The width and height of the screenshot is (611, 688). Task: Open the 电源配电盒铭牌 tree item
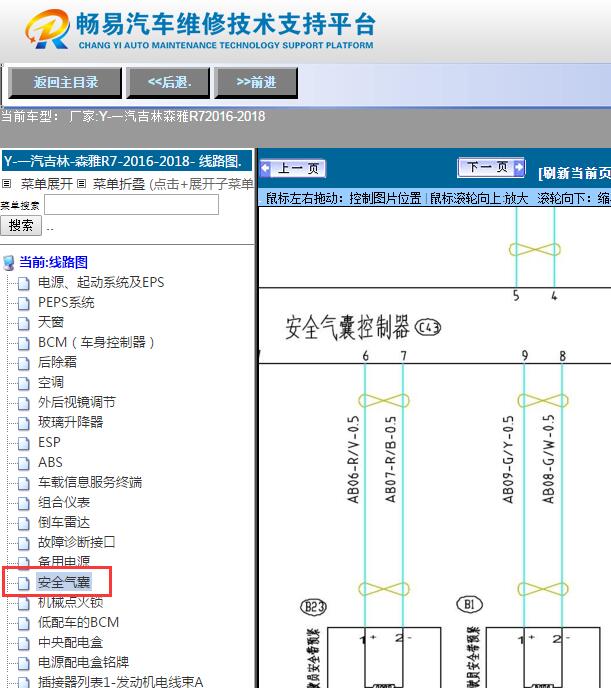(83, 662)
